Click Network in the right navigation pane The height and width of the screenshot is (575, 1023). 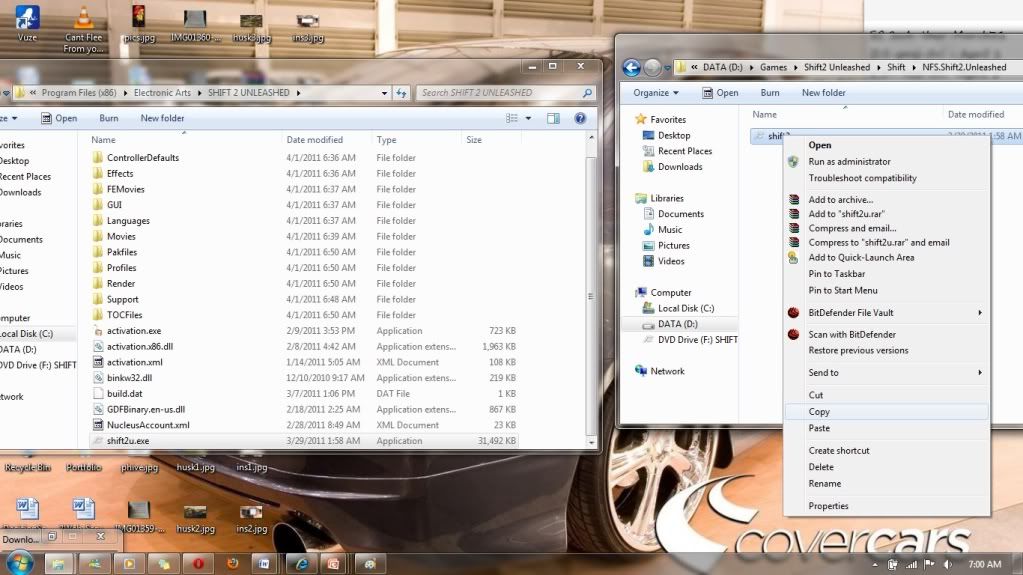coord(660,371)
